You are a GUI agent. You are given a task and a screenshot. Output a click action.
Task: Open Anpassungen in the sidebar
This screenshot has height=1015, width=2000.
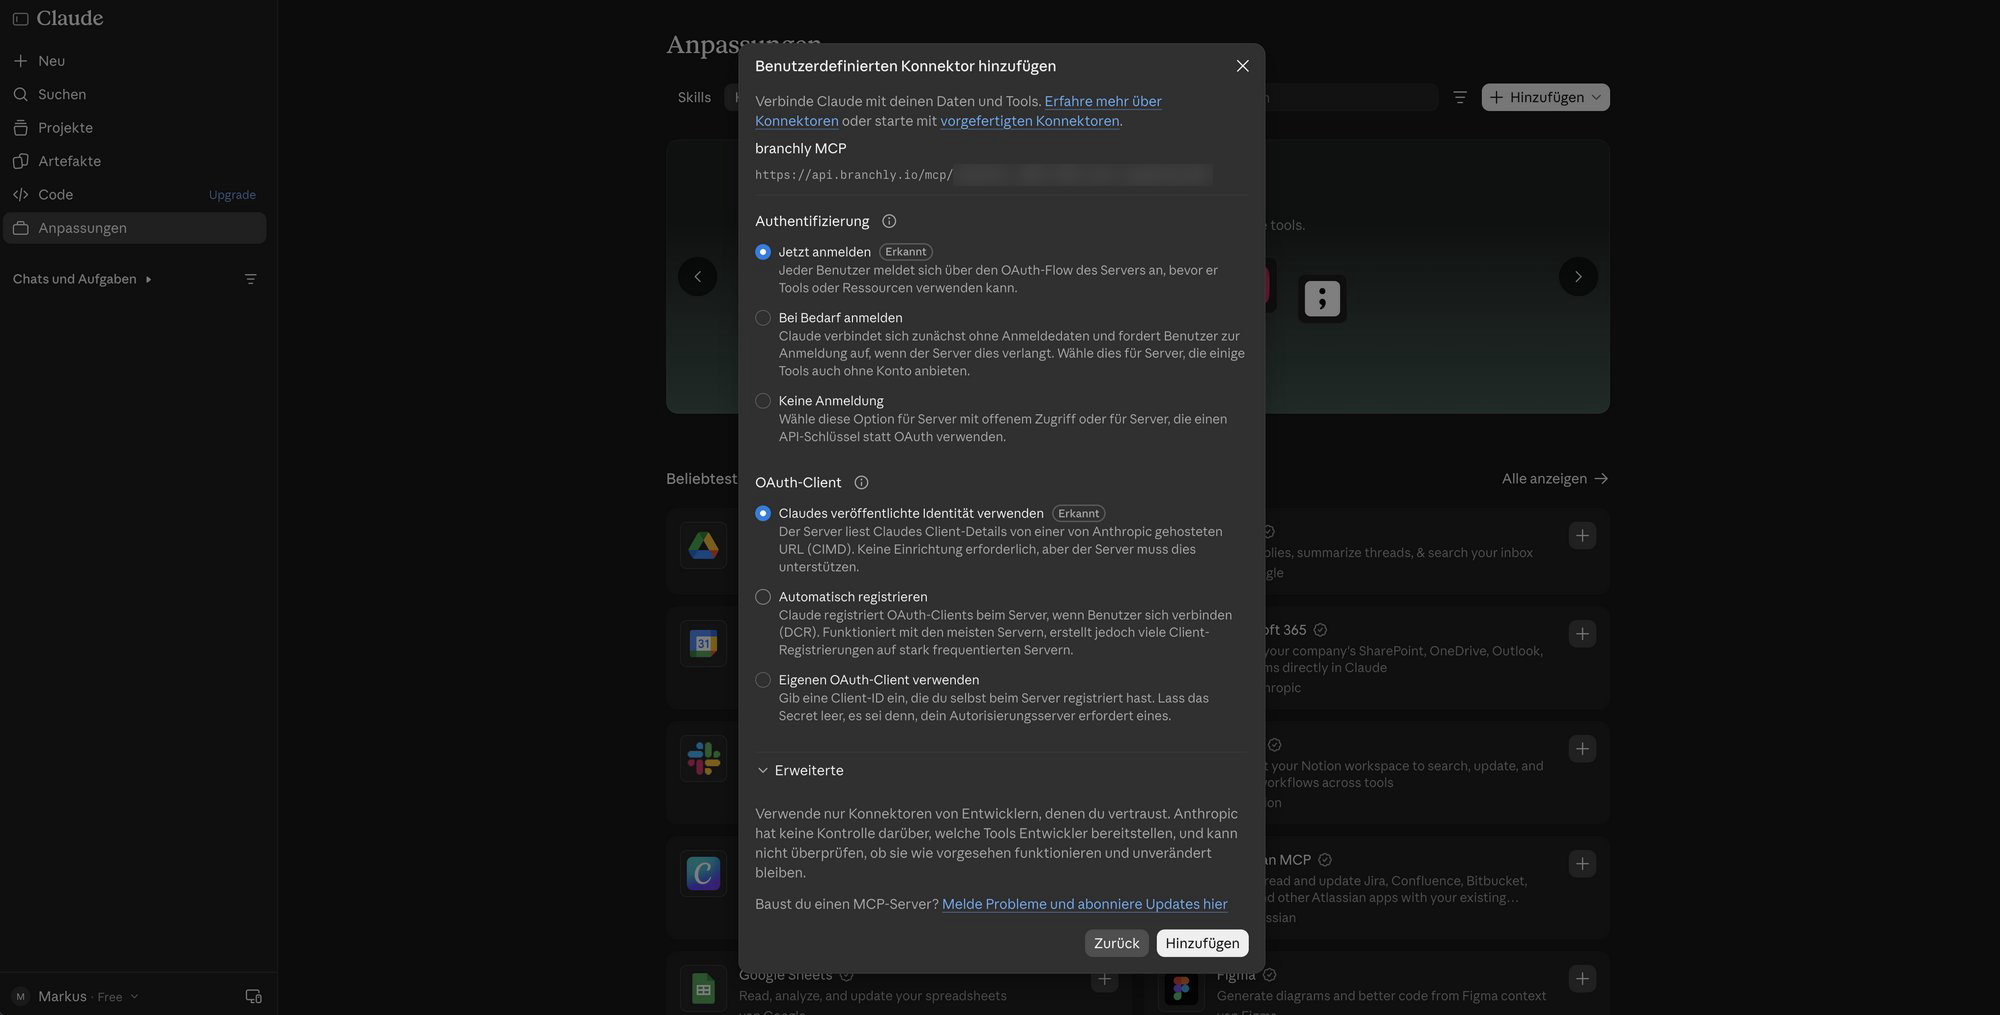(x=134, y=228)
